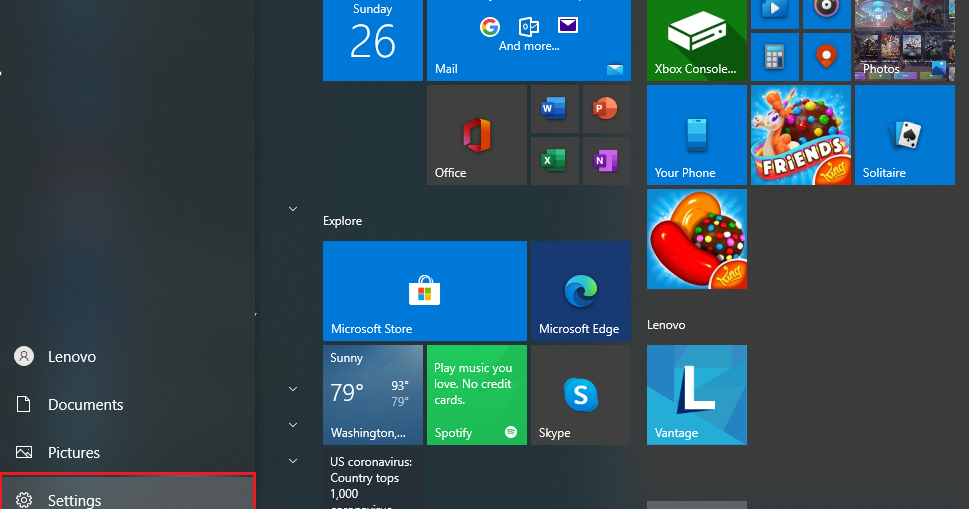Open the US coronavirus news tile
The image size is (969, 509).
pos(373,479)
